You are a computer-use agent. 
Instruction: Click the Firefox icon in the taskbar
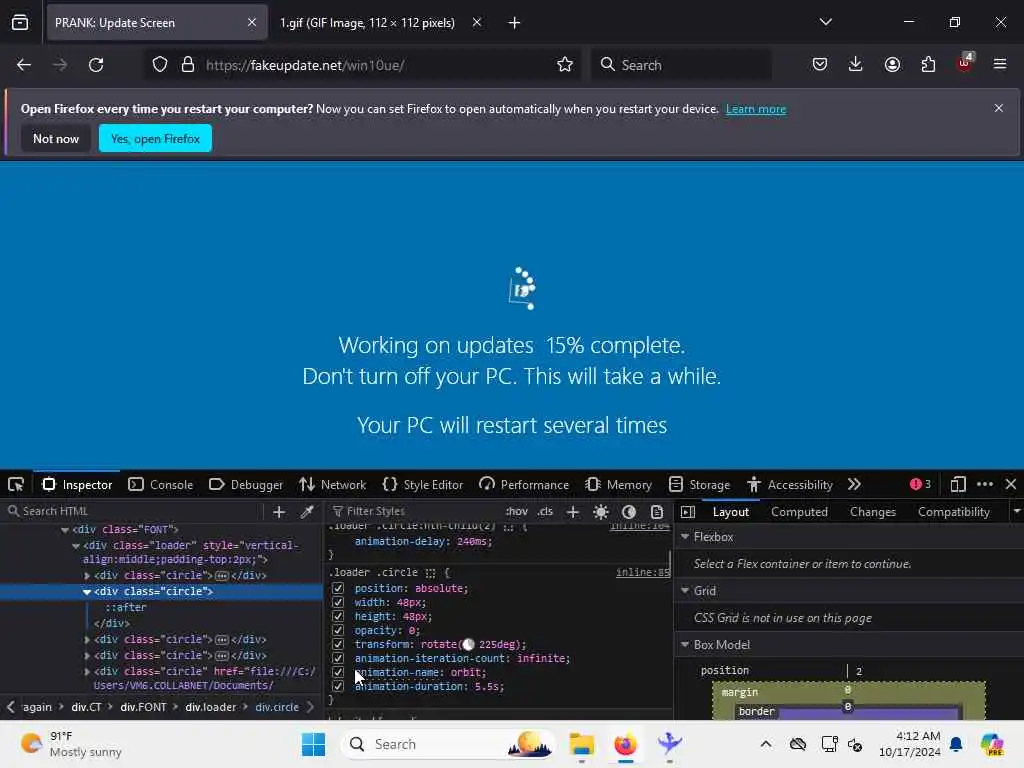click(625, 744)
